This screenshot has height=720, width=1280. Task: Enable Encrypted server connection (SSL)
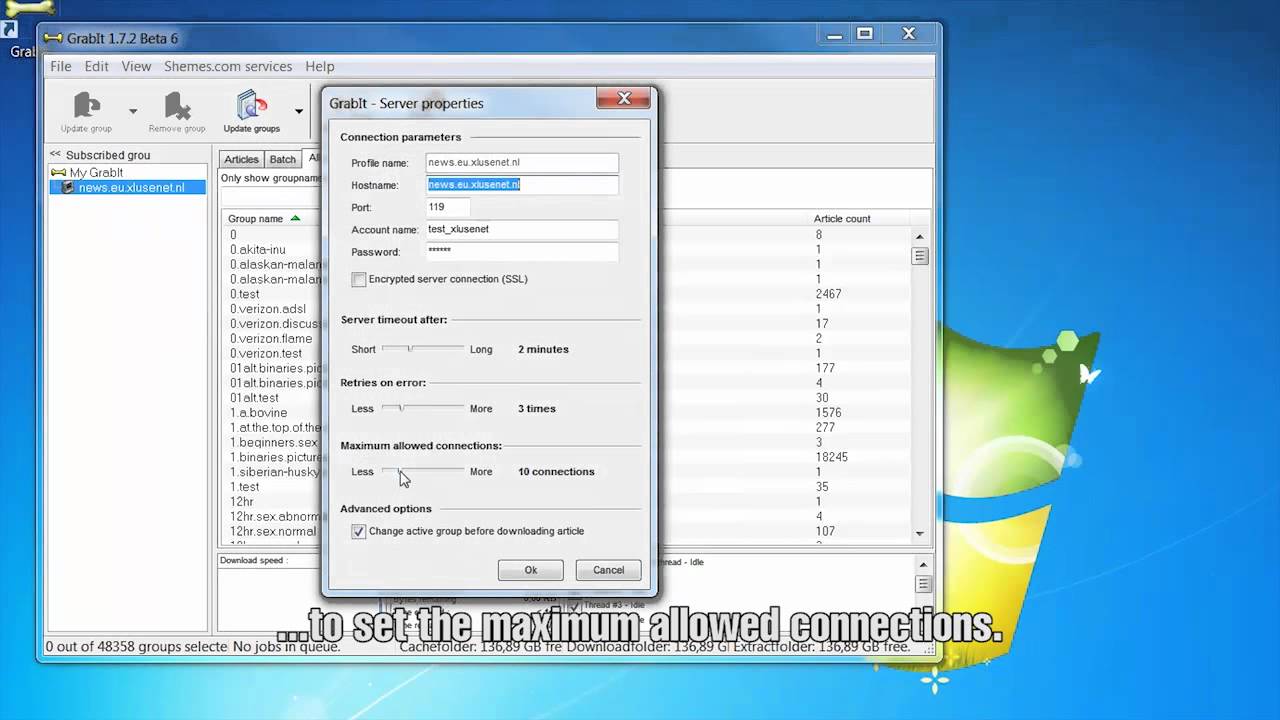point(359,279)
